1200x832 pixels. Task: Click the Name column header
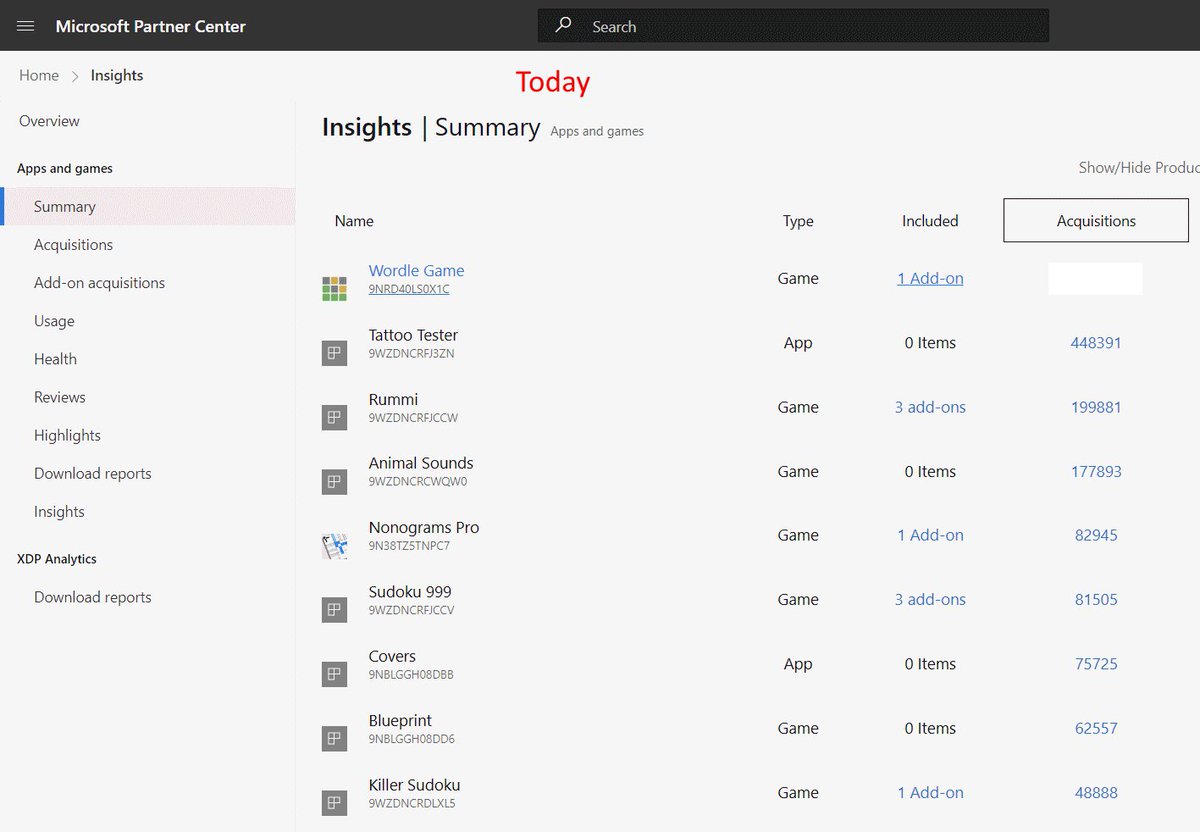pos(354,221)
